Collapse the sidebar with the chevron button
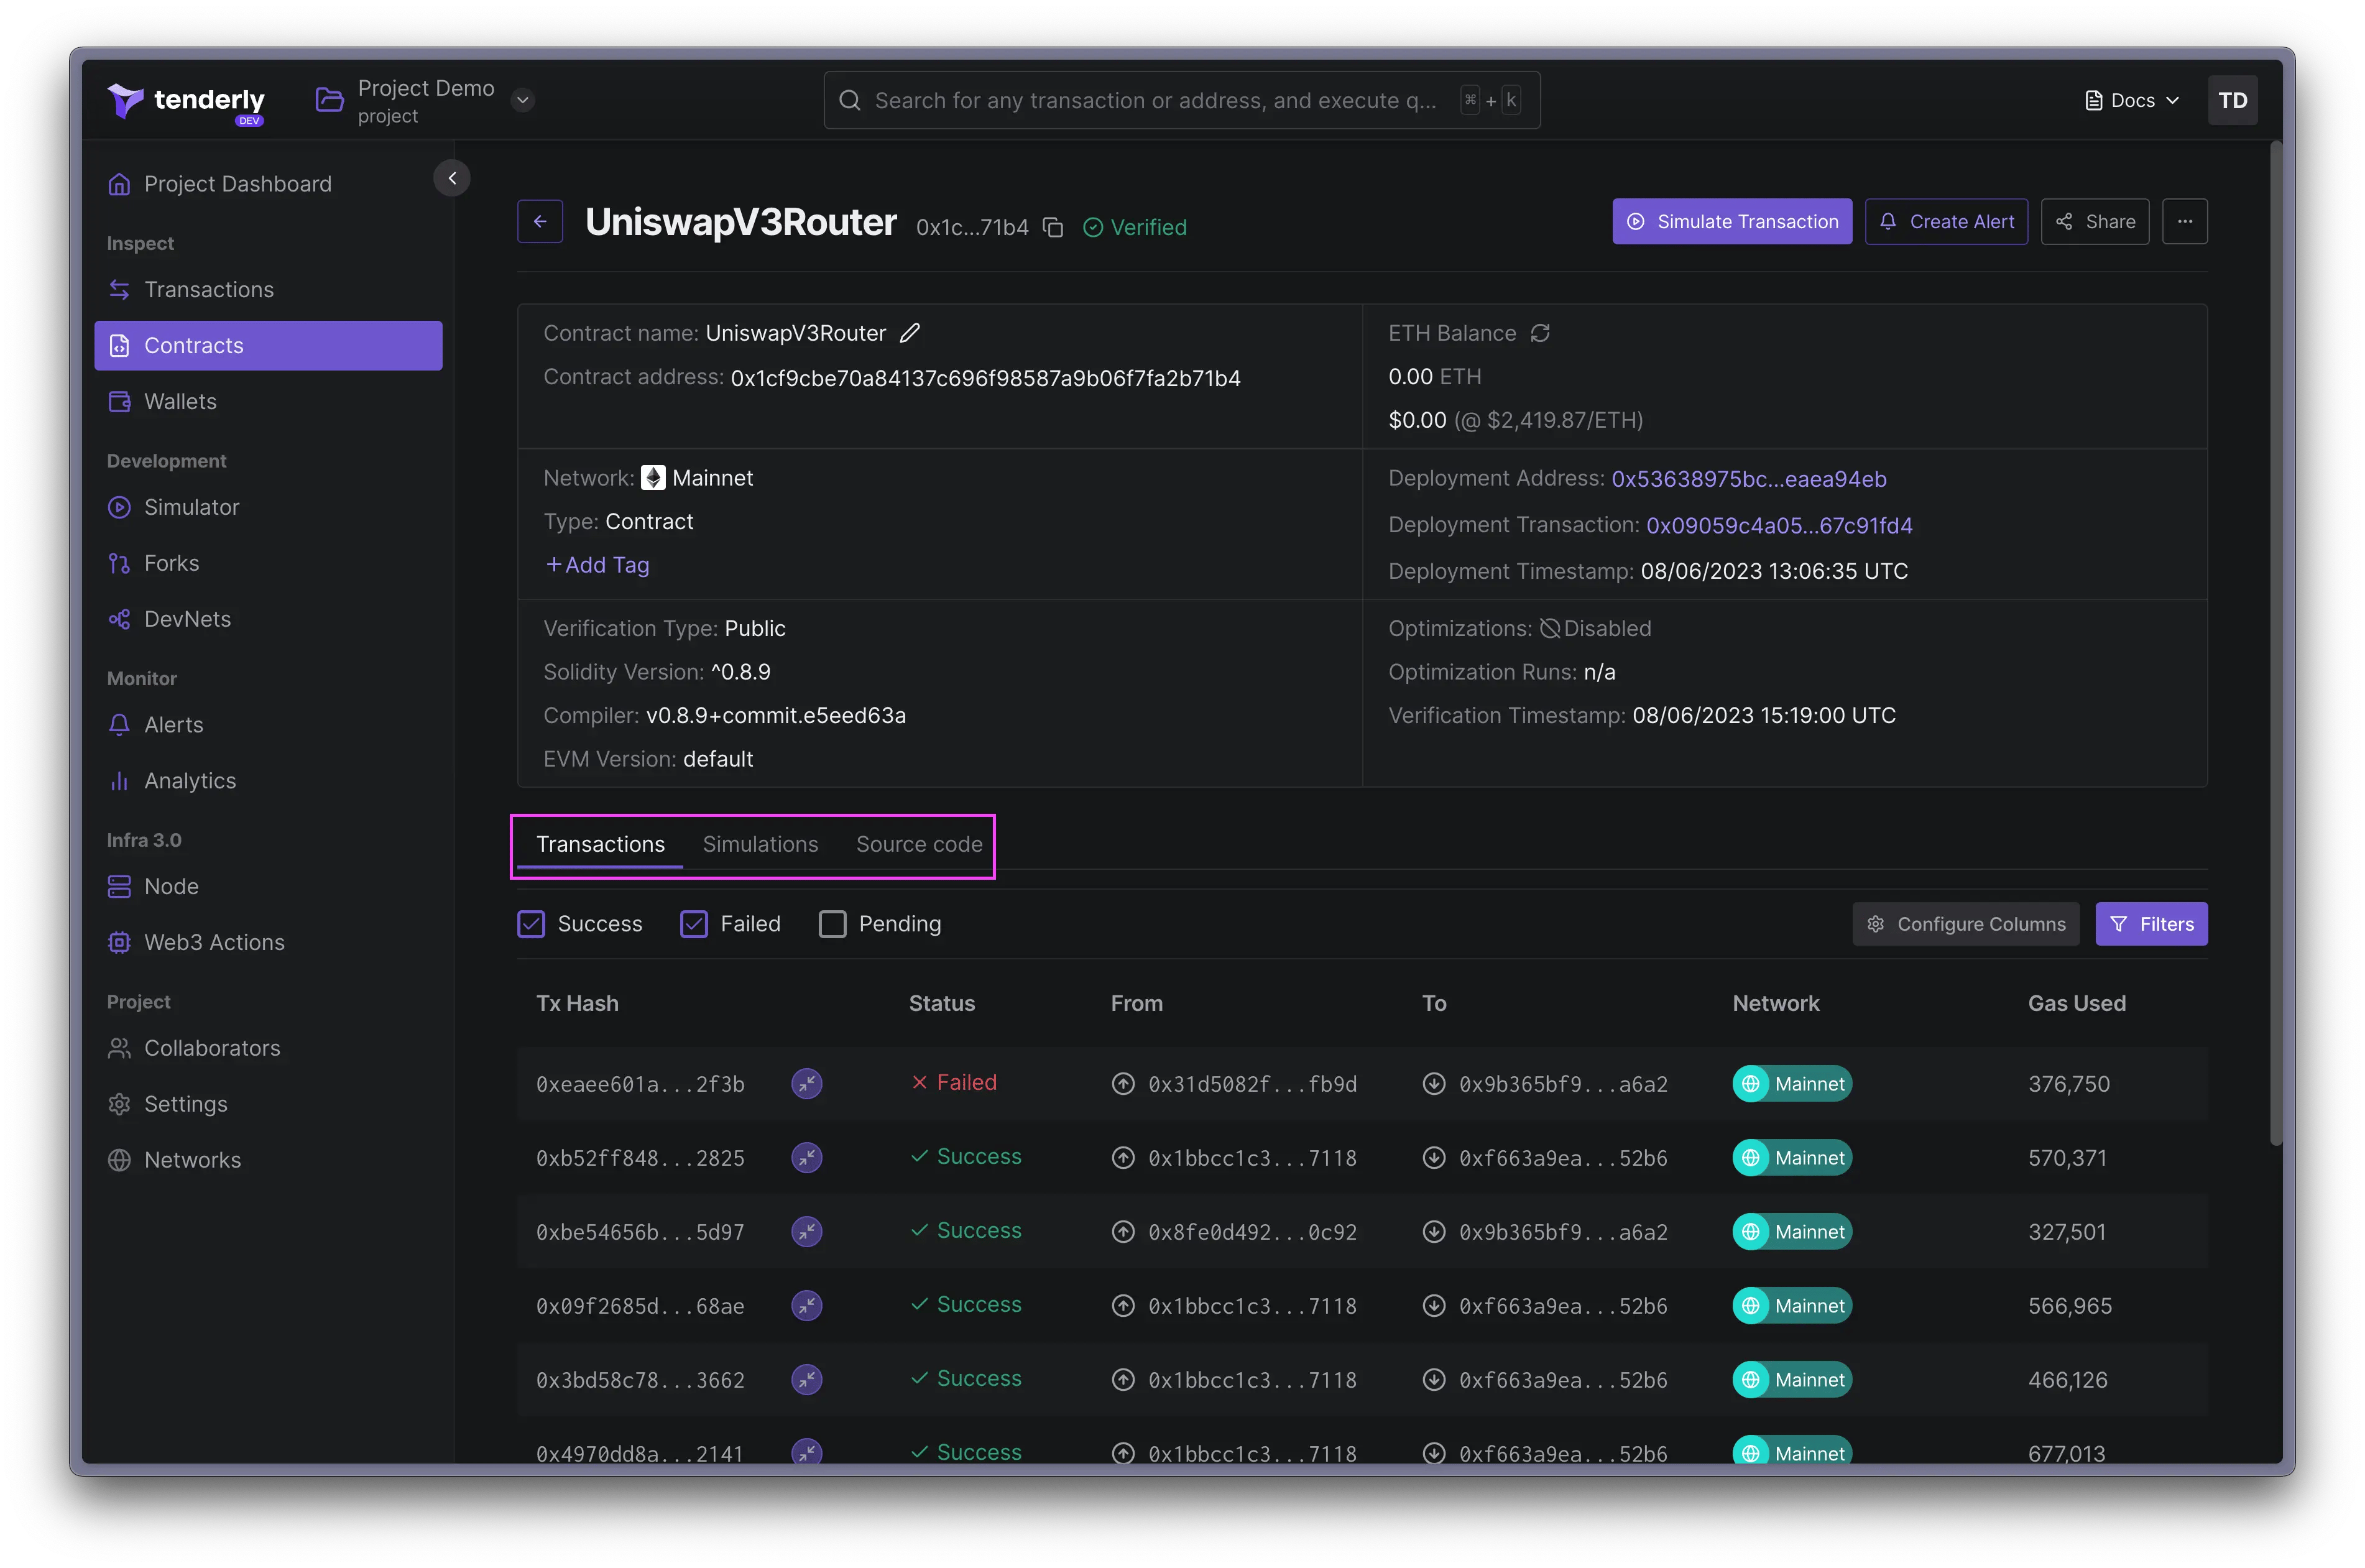Image resolution: width=2365 pixels, height=1568 pixels. [452, 179]
